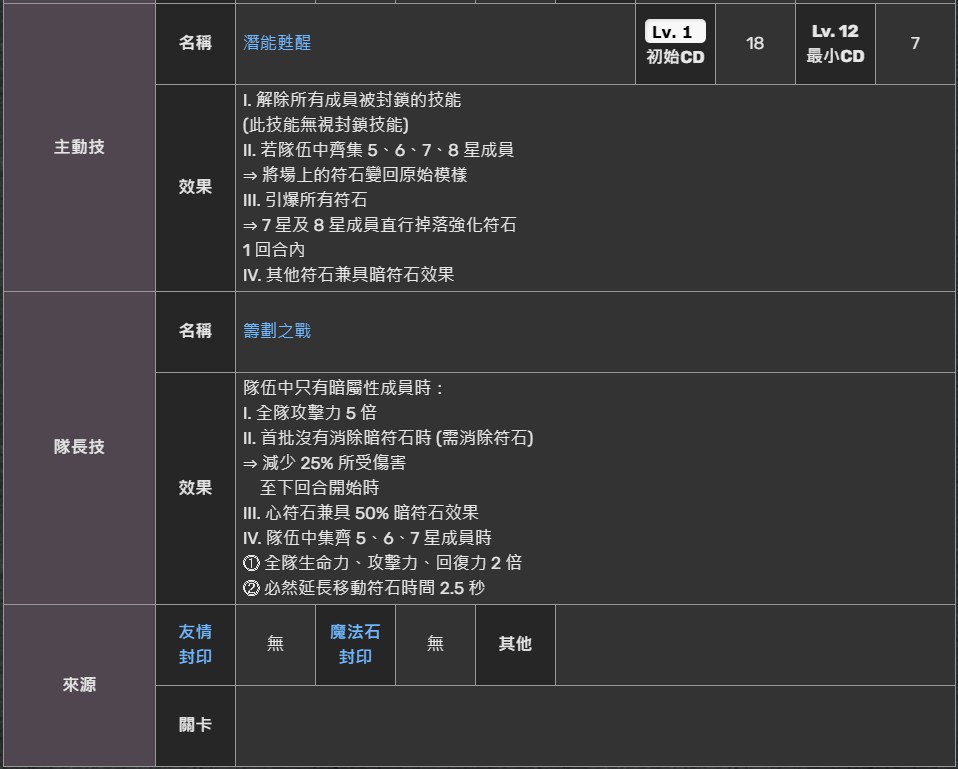
Task: Click 效果 label in the 隊長技 section
Action: [195, 487]
